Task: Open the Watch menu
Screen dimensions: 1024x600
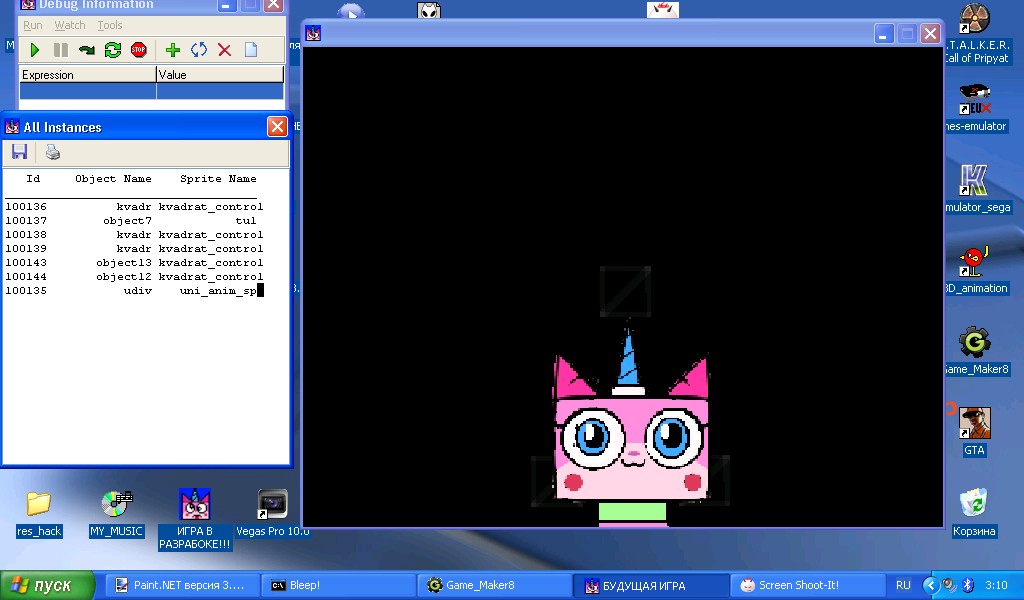Action: click(x=70, y=25)
